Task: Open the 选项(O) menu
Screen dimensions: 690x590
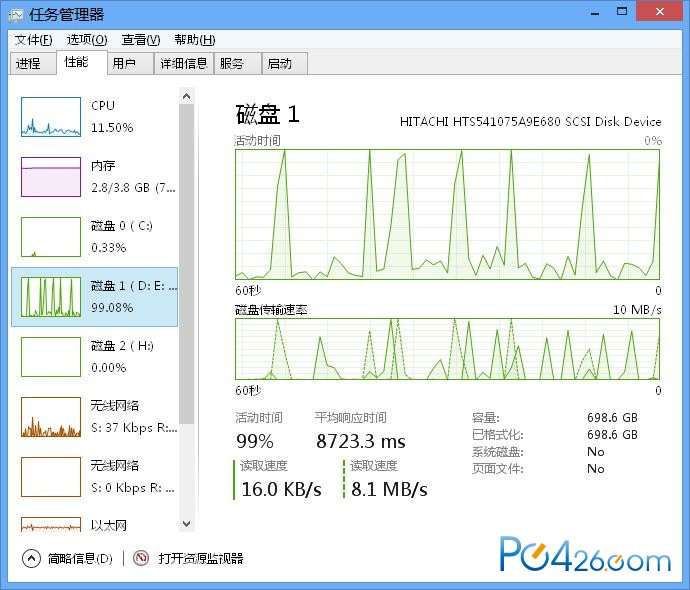Action: pos(87,40)
